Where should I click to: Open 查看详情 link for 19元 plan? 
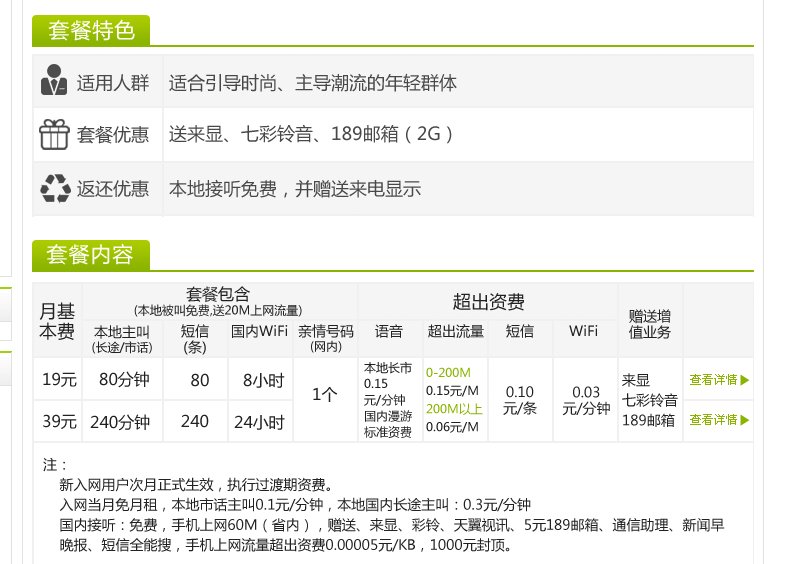(719, 380)
